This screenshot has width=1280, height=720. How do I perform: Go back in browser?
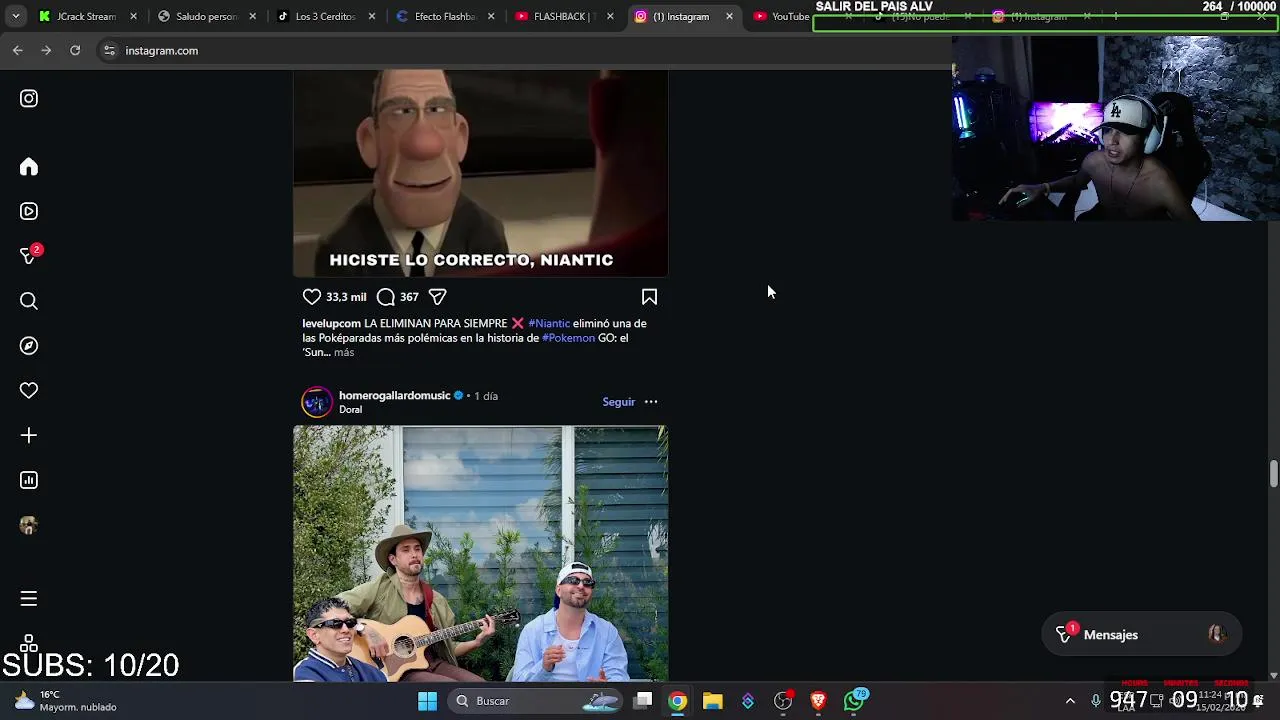pos(18,50)
